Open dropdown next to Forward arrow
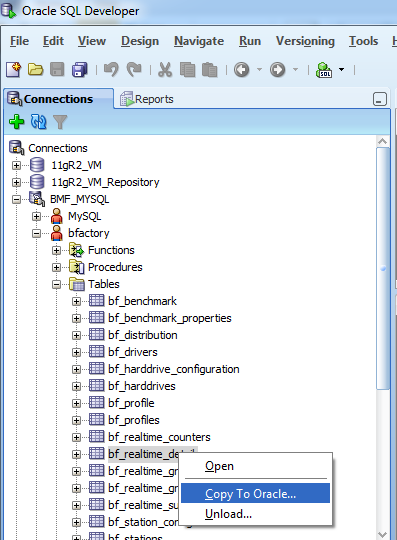 click(295, 70)
